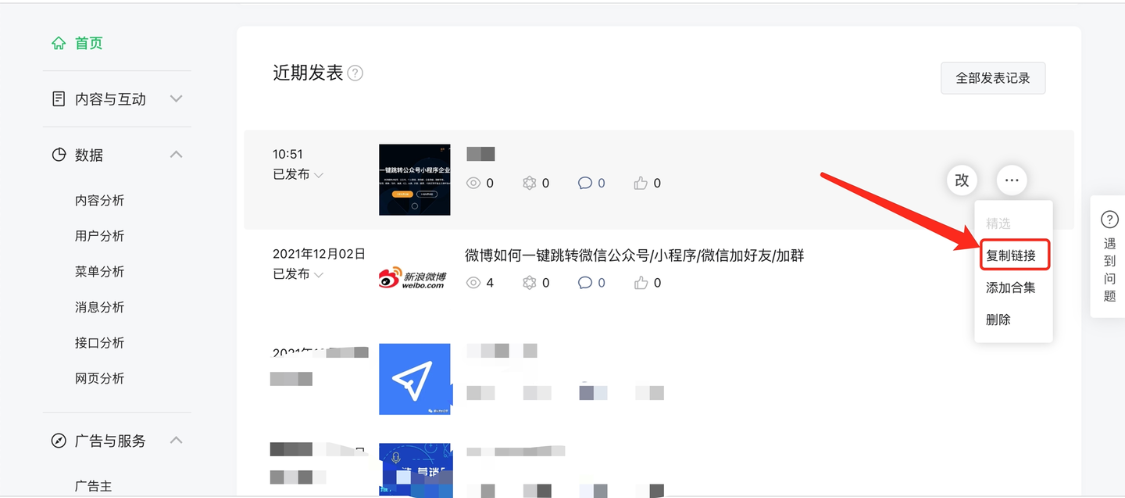This screenshot has width=1125, height=498.
Task: Select 添加合集 in the popup menu
Action: (1011, 288)
